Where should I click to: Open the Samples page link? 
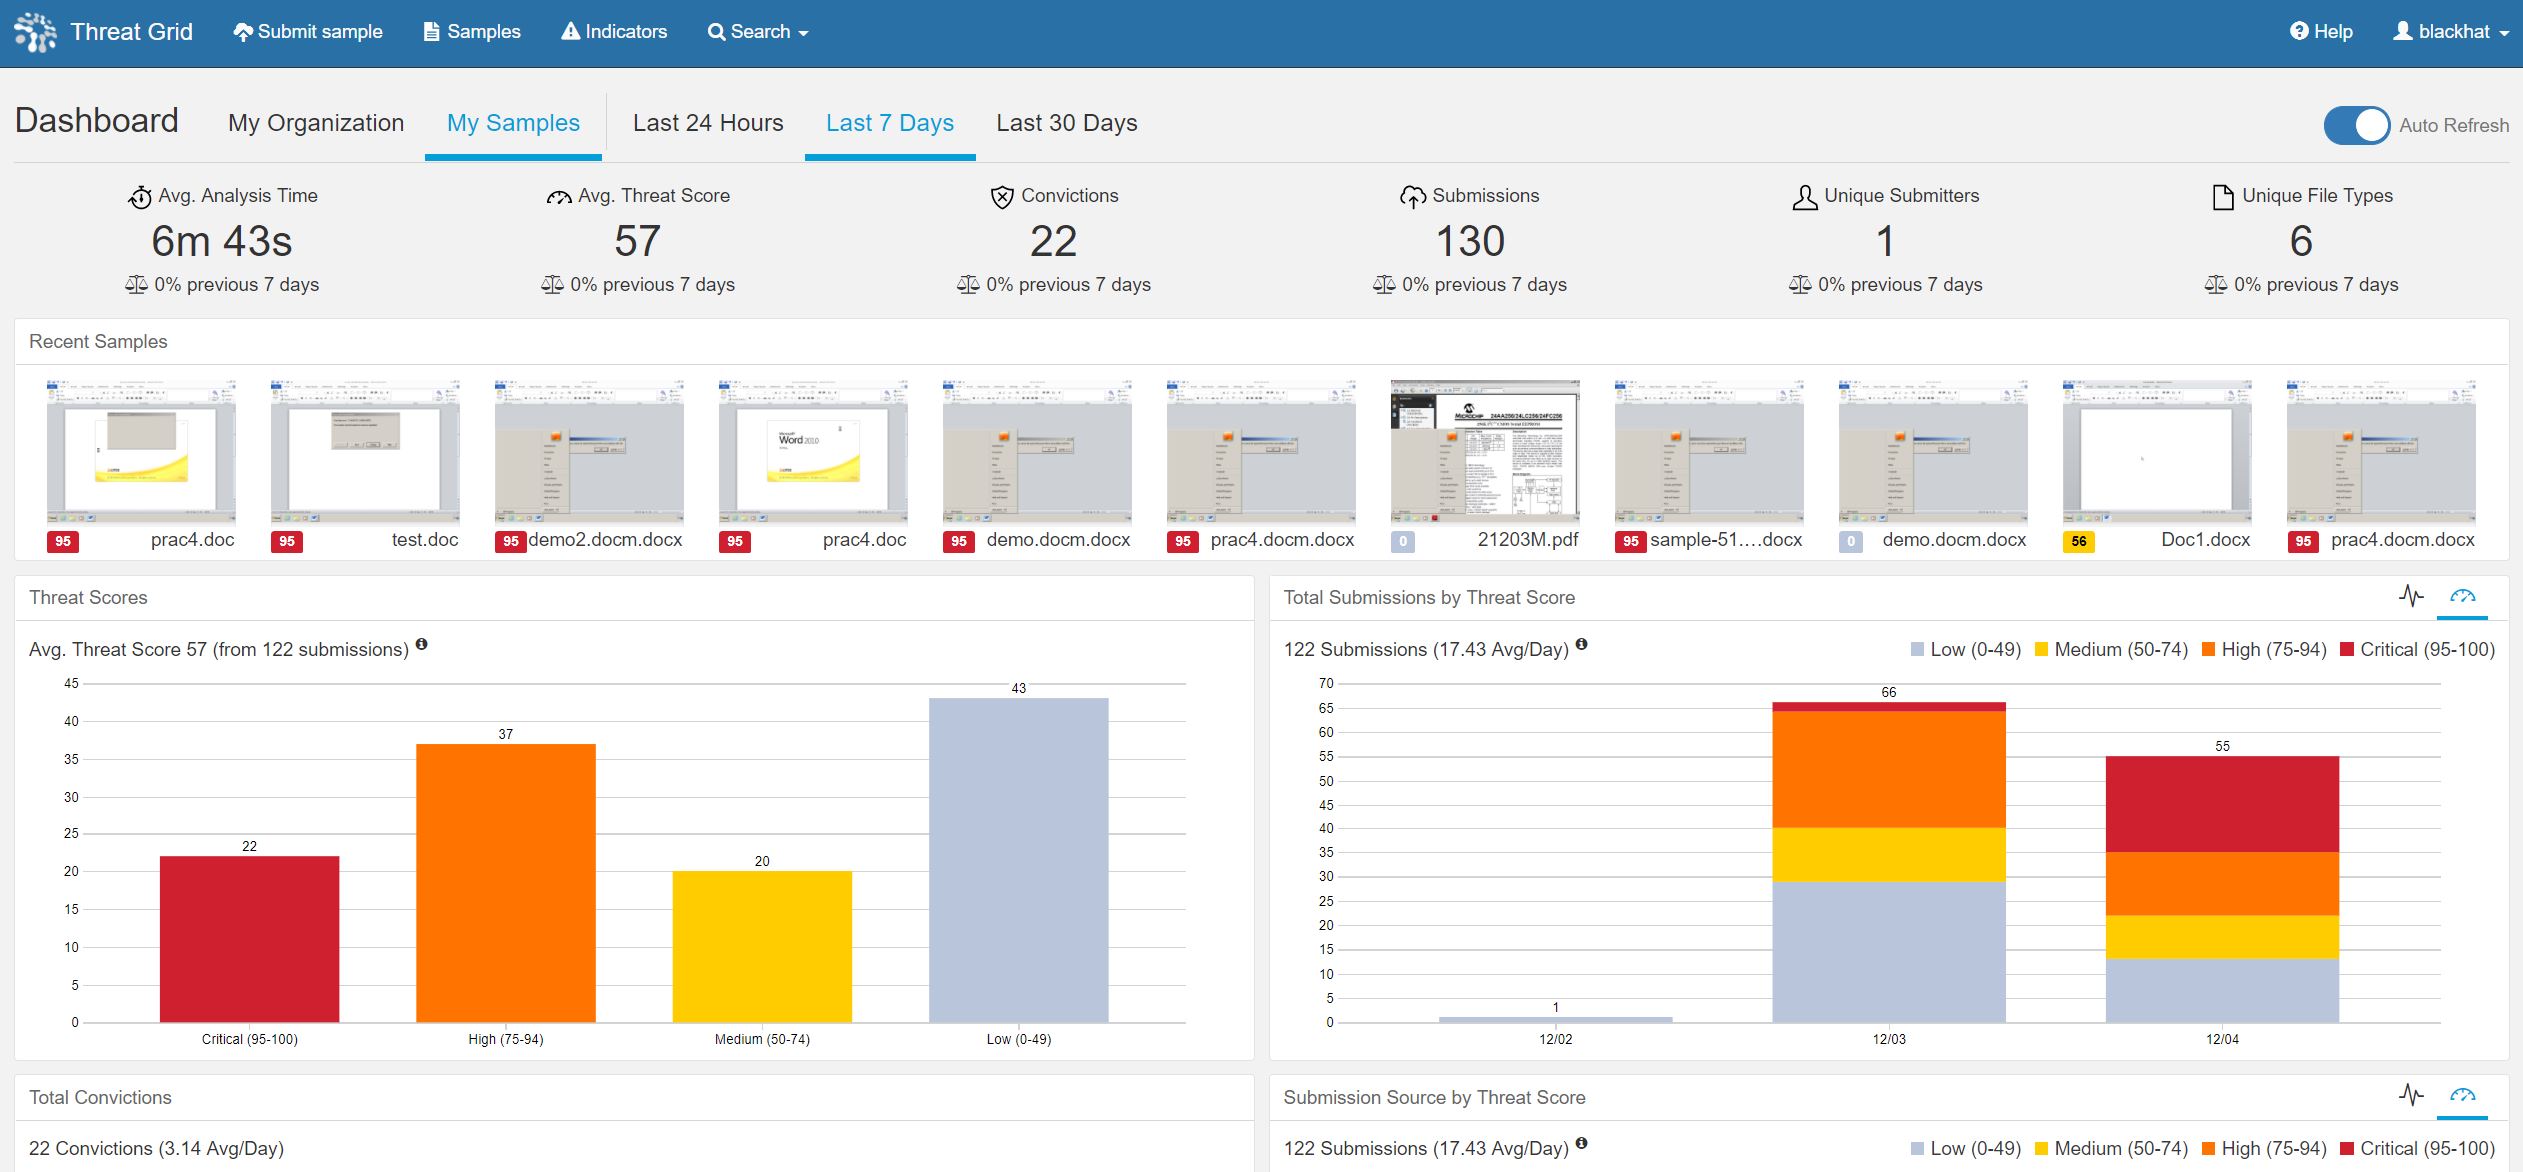472,32
